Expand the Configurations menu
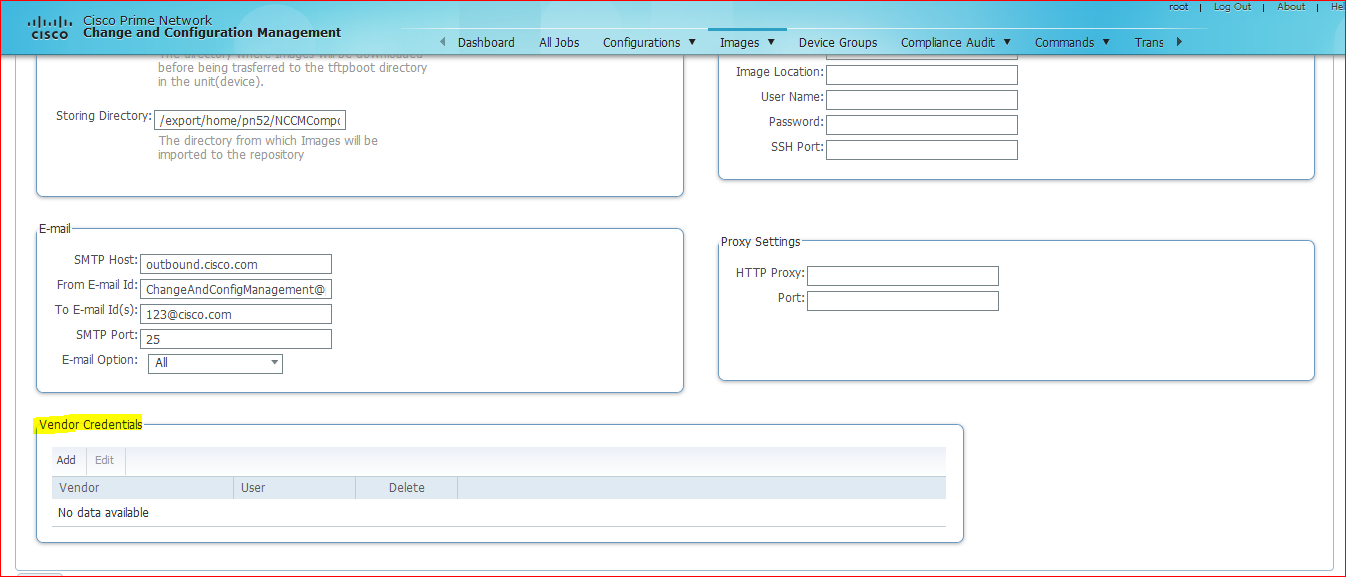Image resolution: width=1346 pixels, height=577 pixels. tap(649, 42)
